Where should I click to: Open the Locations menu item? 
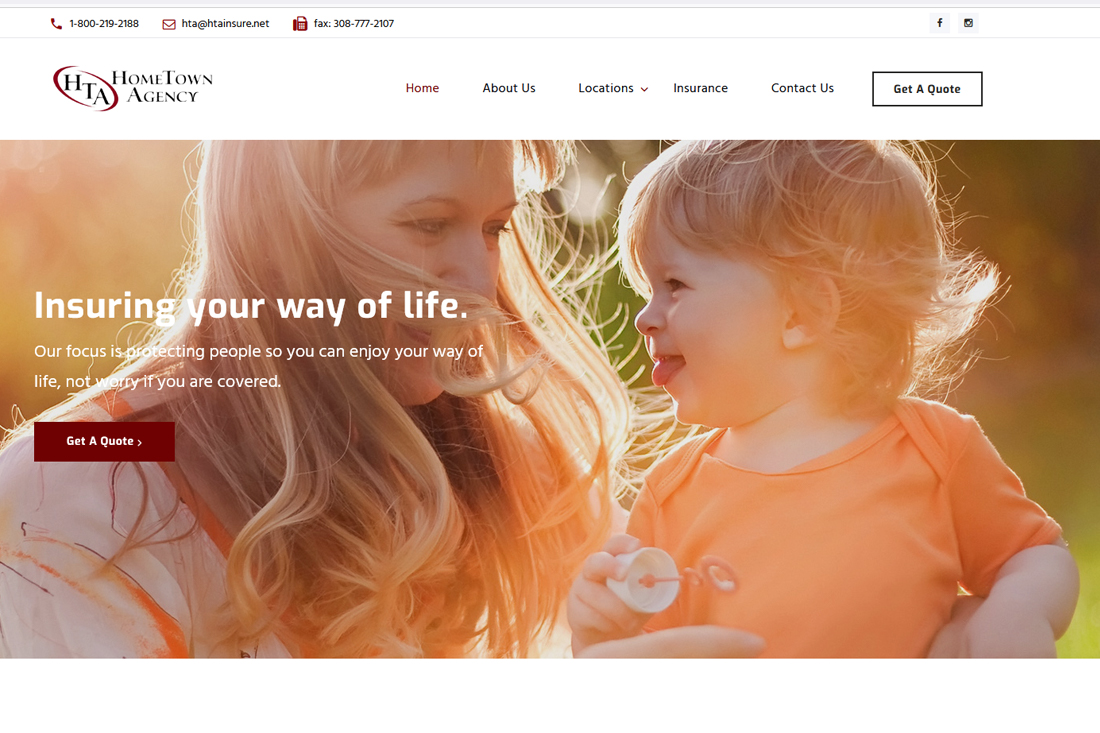(605, 88)
